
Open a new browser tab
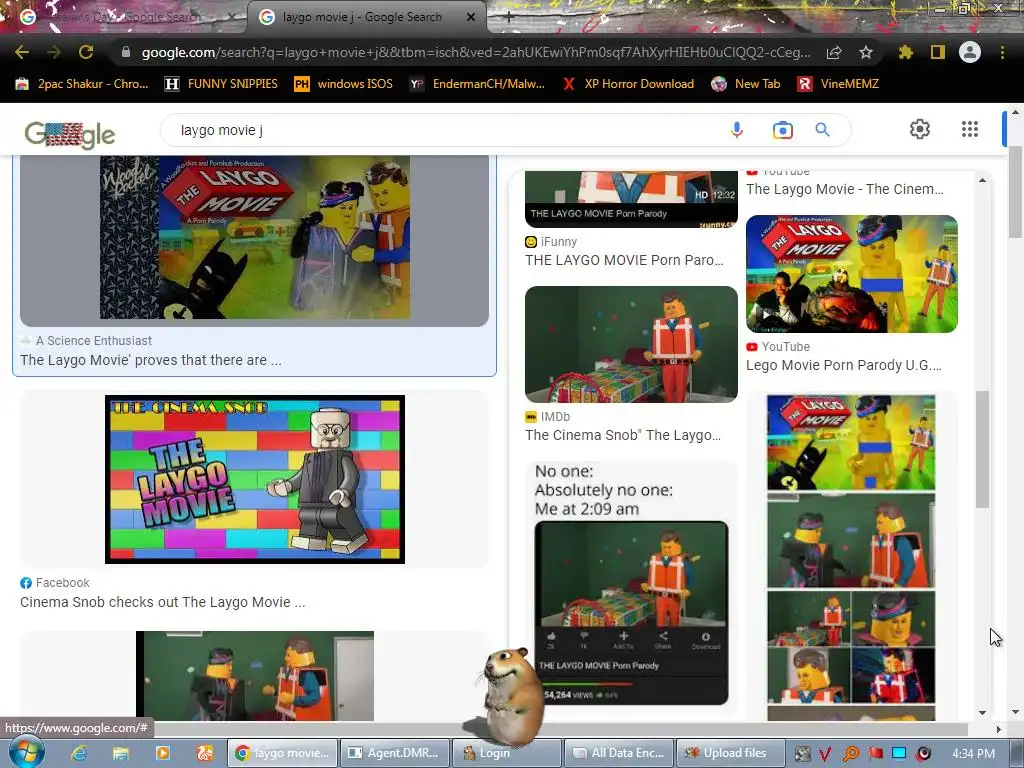(x=509, y=18)
